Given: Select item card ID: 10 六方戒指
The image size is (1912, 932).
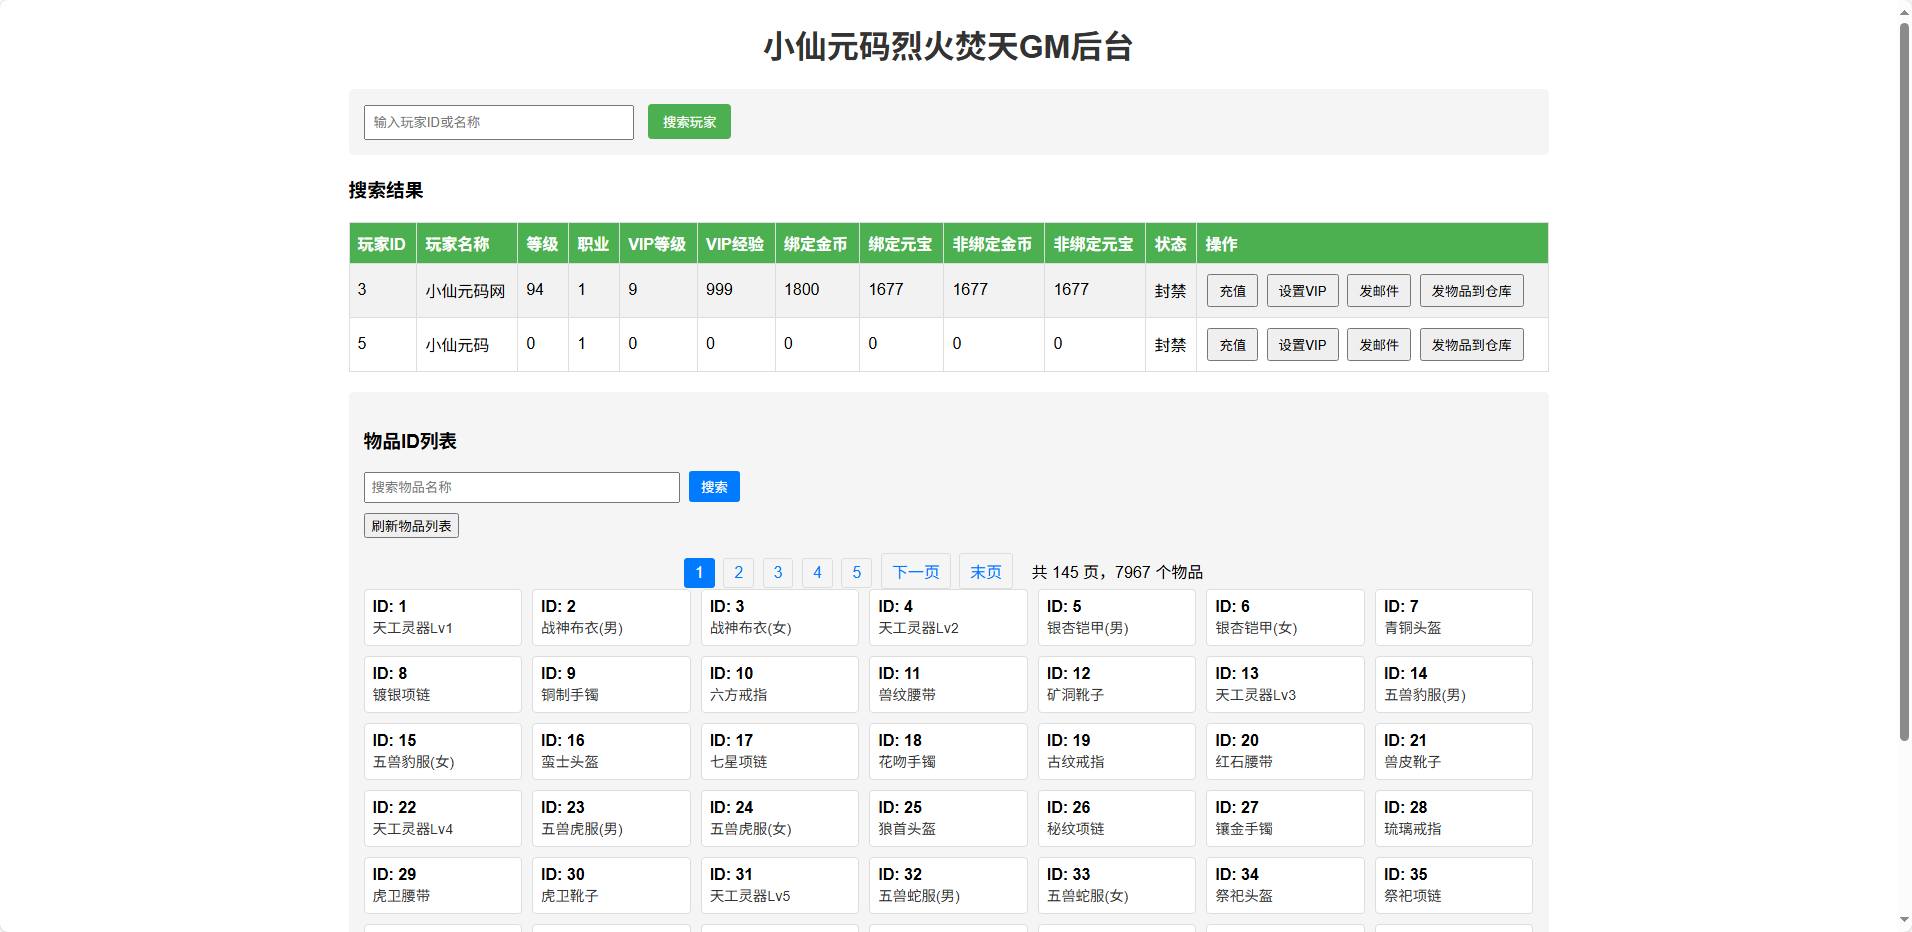Looking at the screenshot, I should (x=780, y=684).
